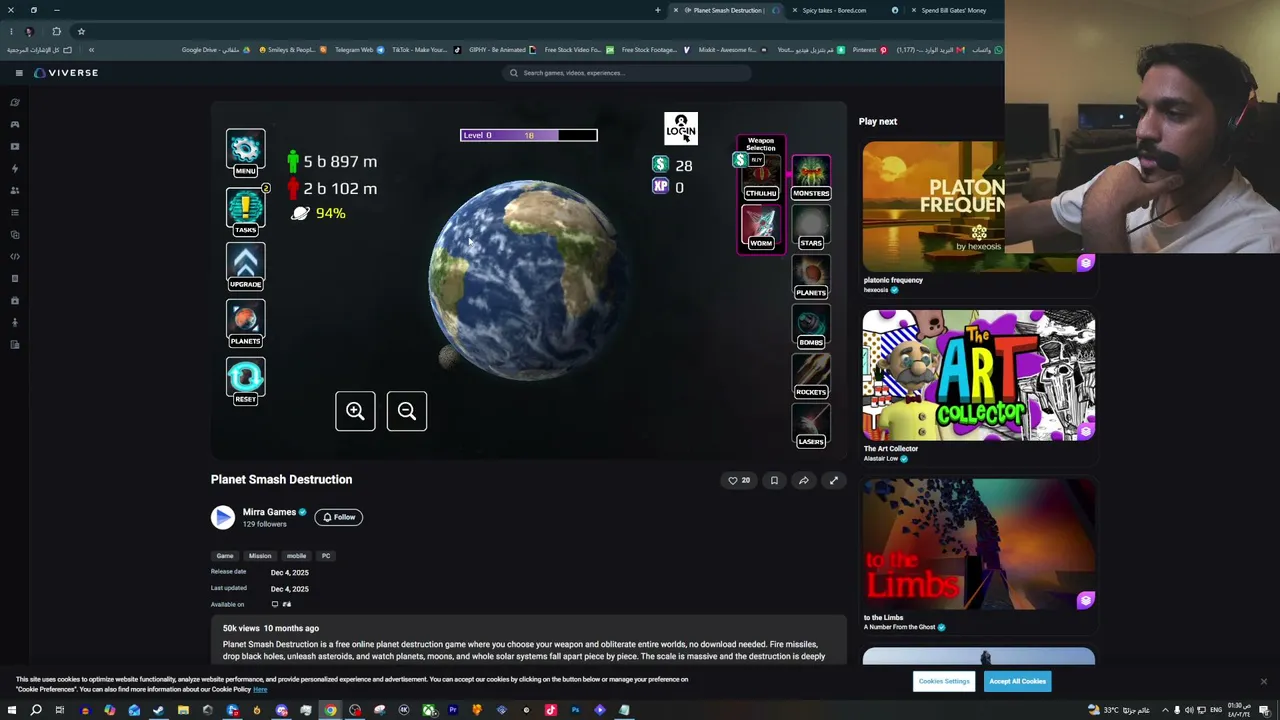Viewport: 1280px width, 720px height.
Task: Choose the CTHULHU weapon
Action: 761,177
